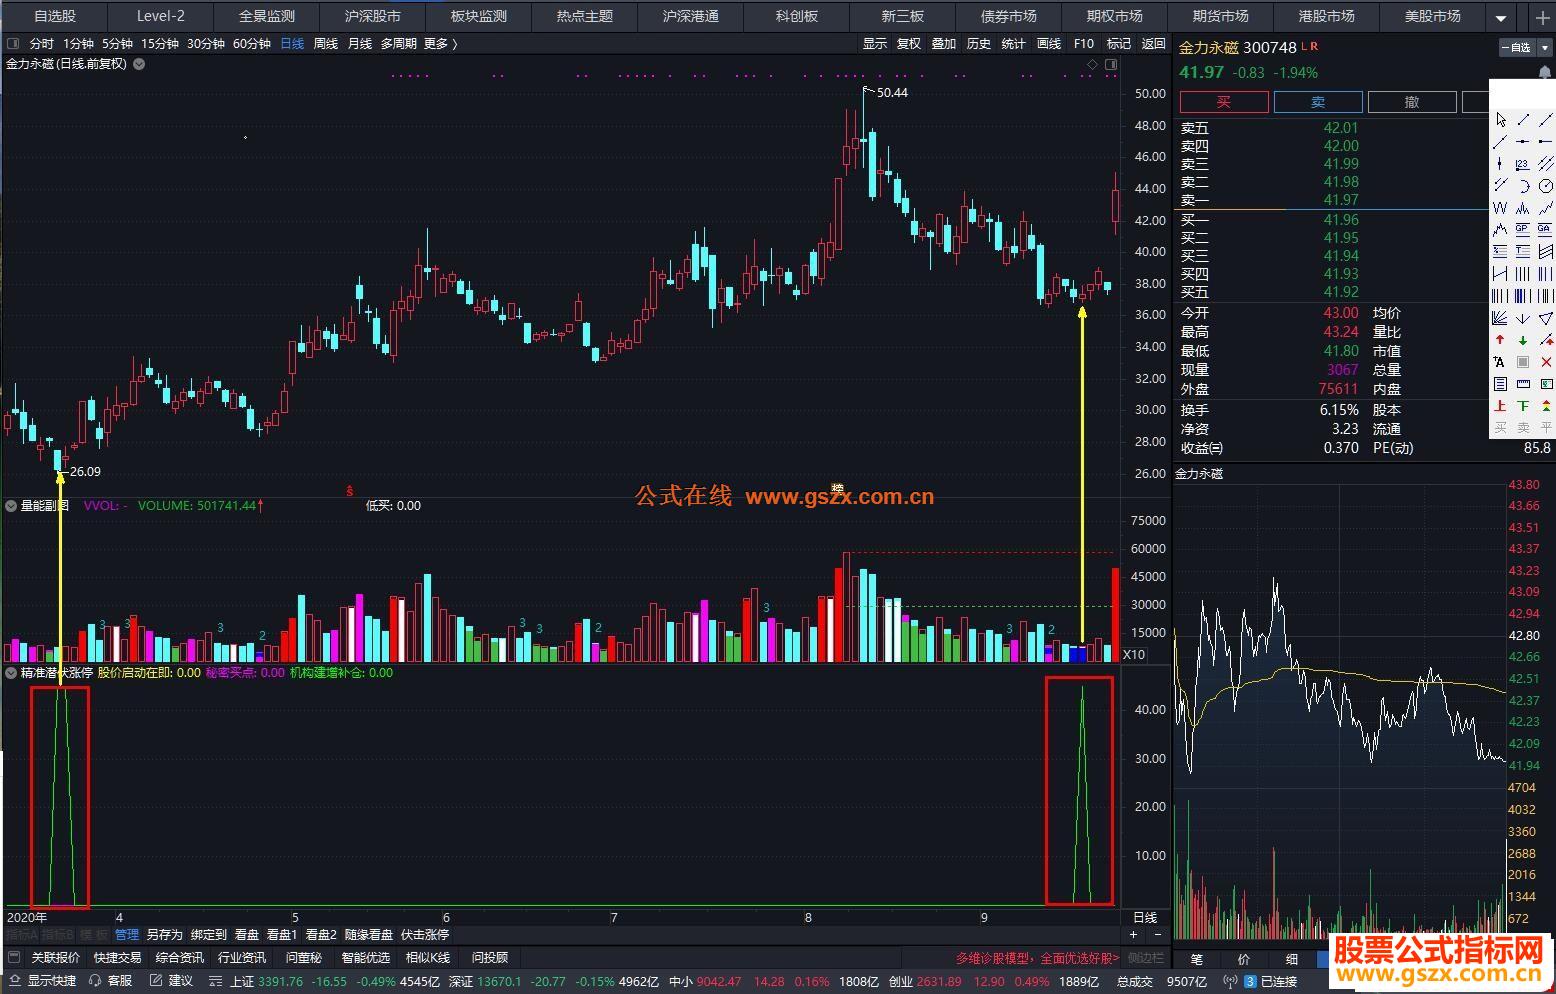The width and height of the screenshot is (1556, 994).
Task: Open the 更多 periods dropdown
Action: click(441, 44)
